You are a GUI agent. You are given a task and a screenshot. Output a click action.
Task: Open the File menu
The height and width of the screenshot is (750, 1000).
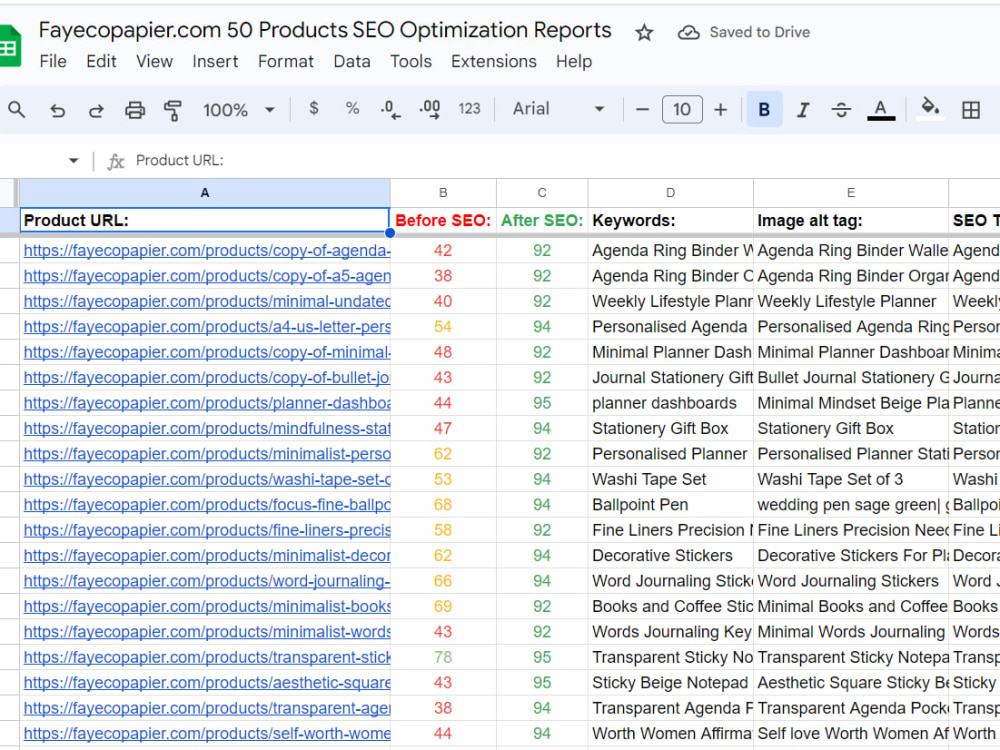(x=53, y=61)
